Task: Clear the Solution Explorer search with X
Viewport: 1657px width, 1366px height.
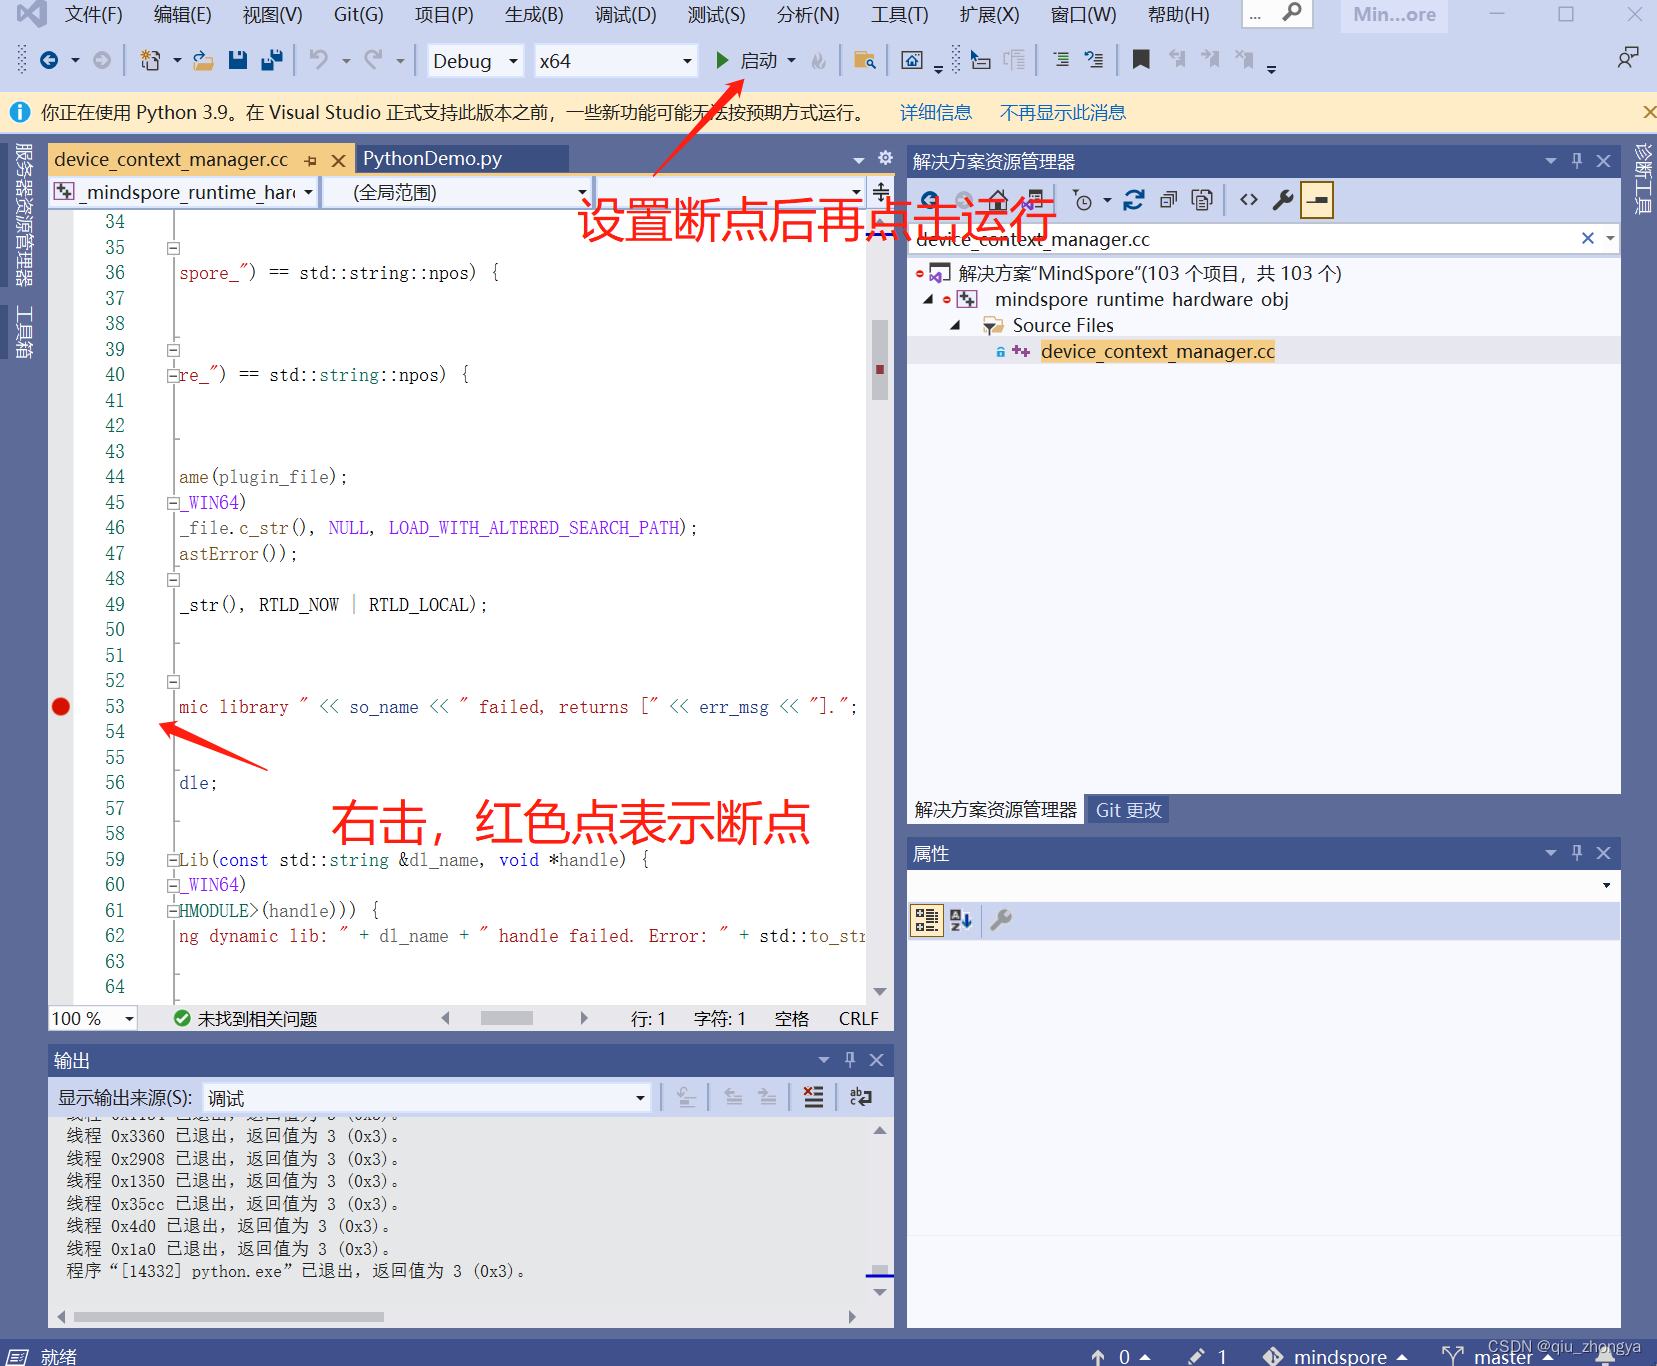Action: tap(1587, 238)
